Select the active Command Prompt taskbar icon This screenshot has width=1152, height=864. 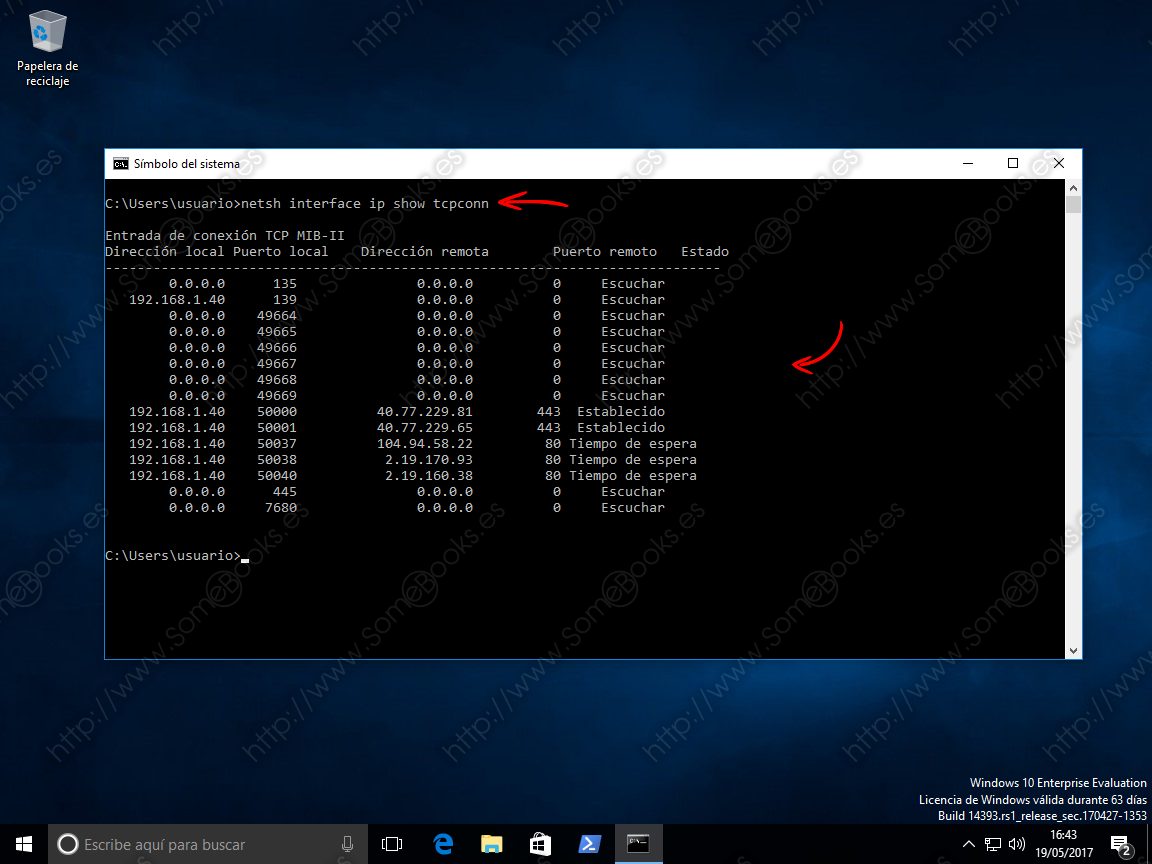point(637,843)
